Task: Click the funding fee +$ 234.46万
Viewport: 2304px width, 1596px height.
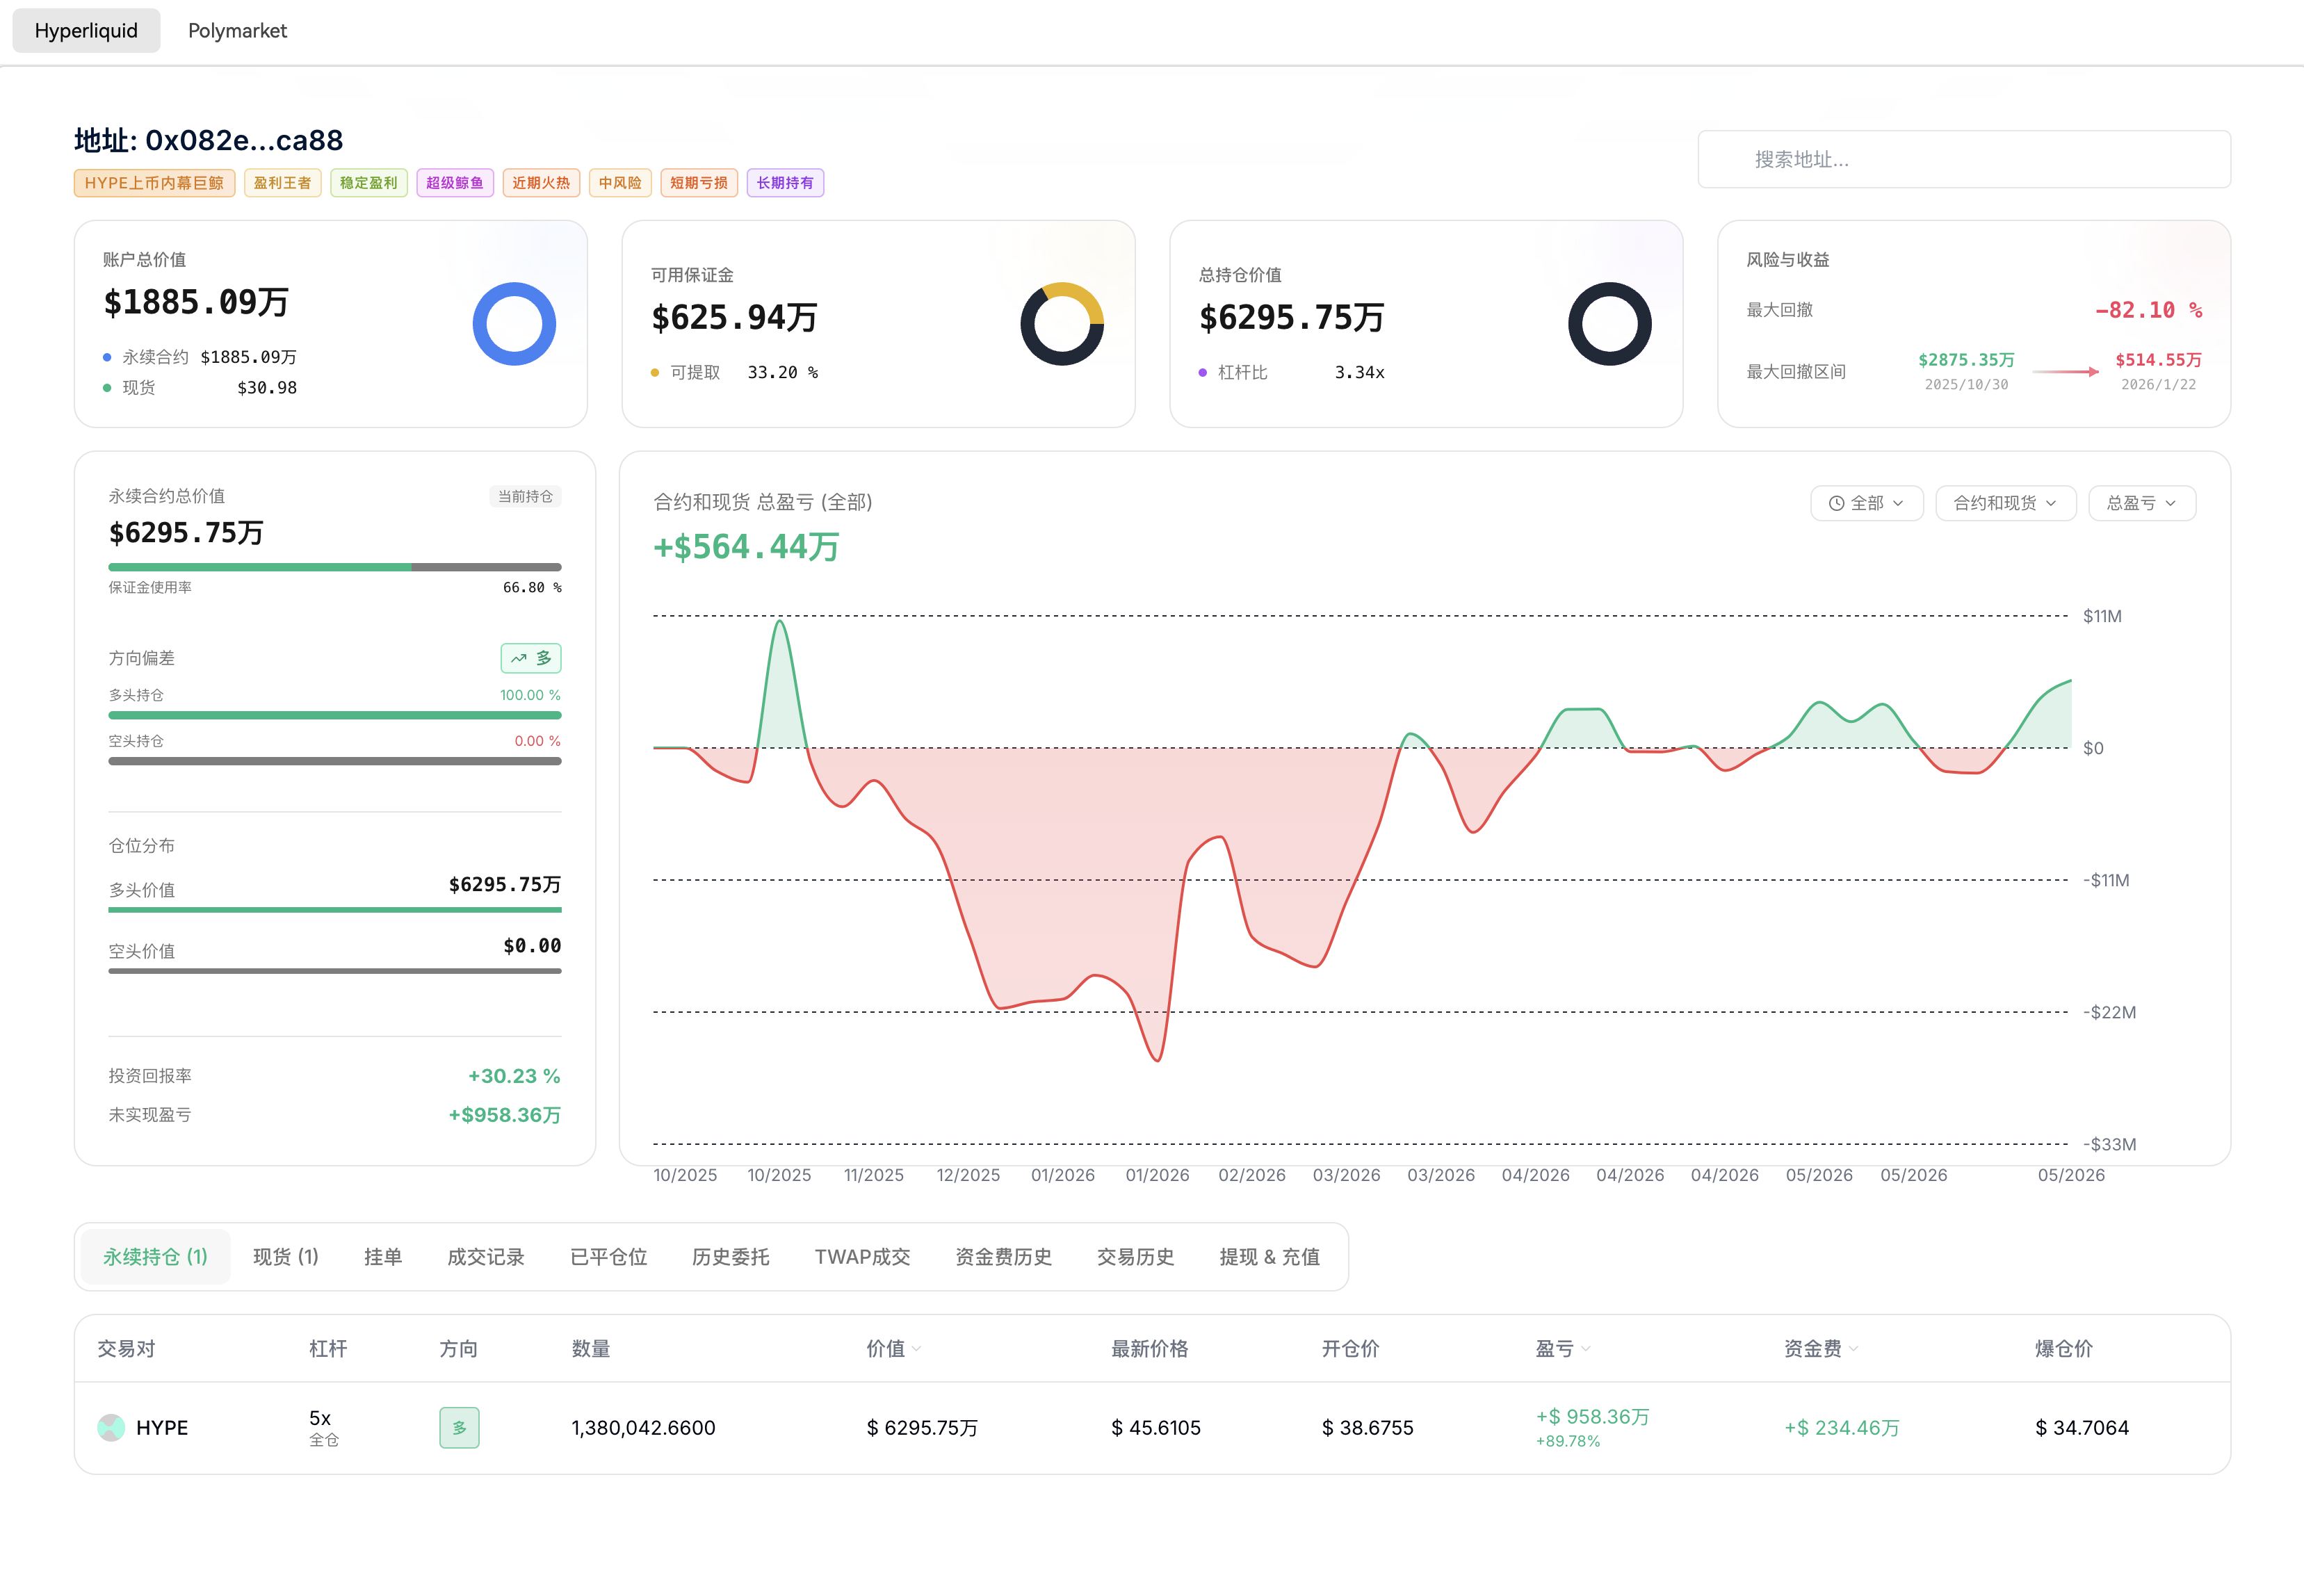Action: [x=1842, y=1428]
